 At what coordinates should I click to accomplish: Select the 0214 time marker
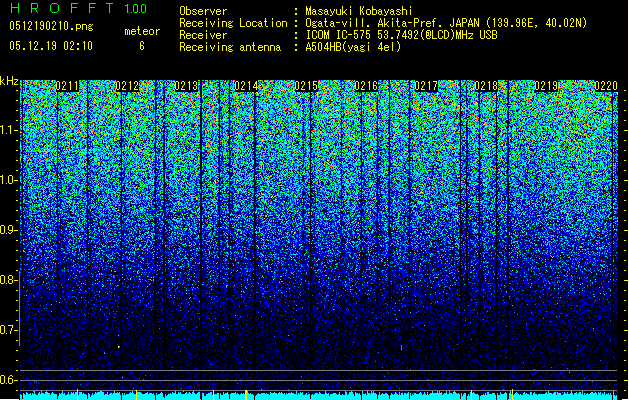click(246, 86)
